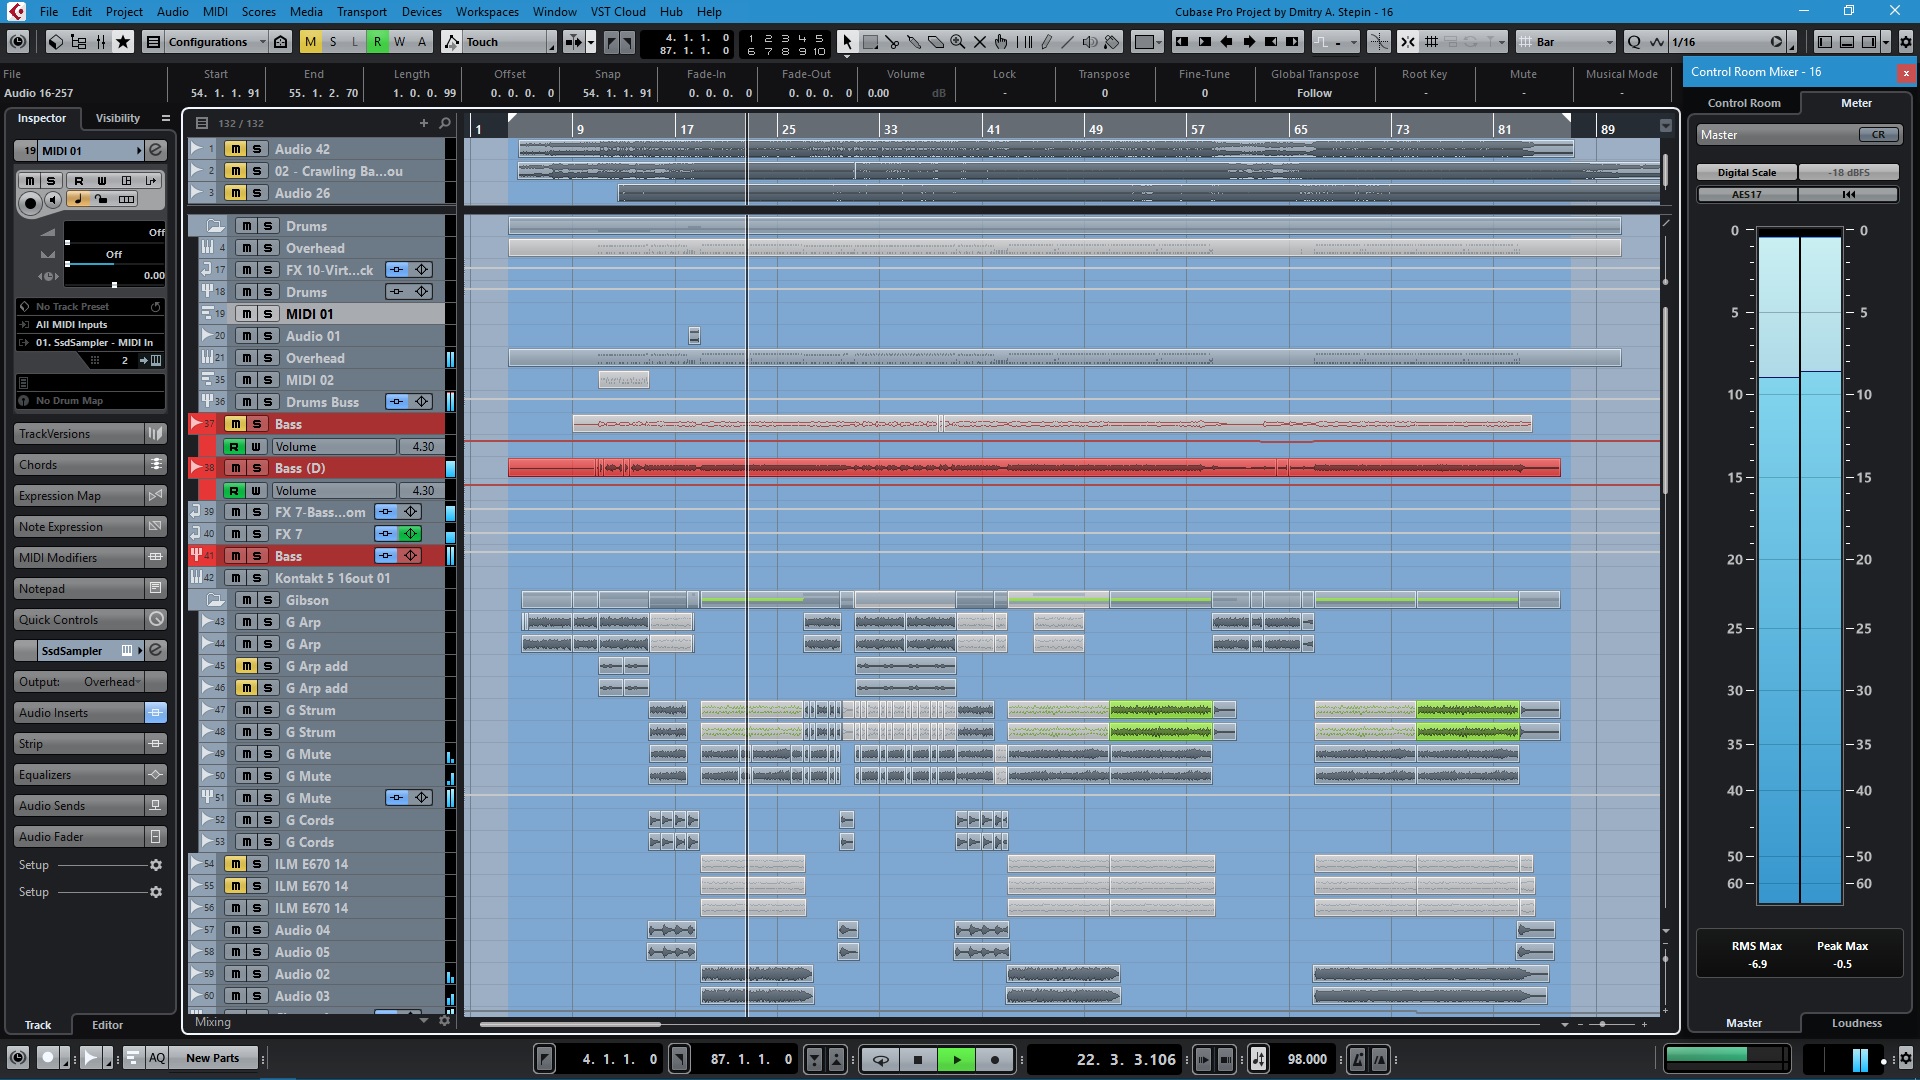Start playback with the Play button
Image resolution: width=1920 pixels, height=1080 pixels.
click(x=956, y=1059)
